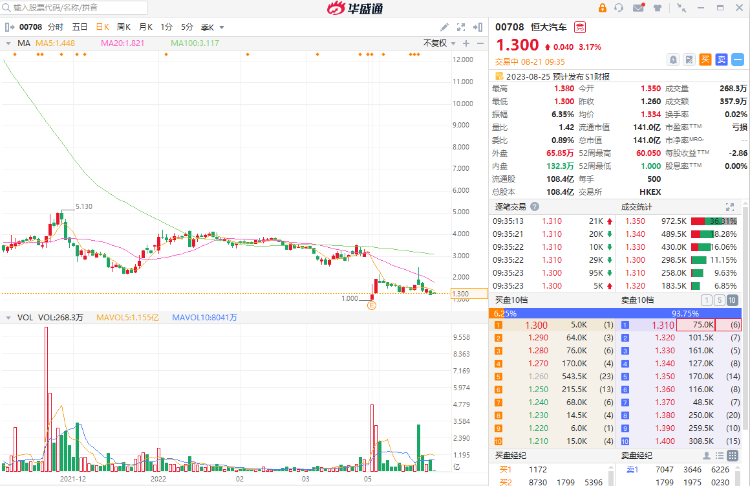Click the fullscreen chart icon
This screenshot has height=486, width=750.
tap(461, 27)
